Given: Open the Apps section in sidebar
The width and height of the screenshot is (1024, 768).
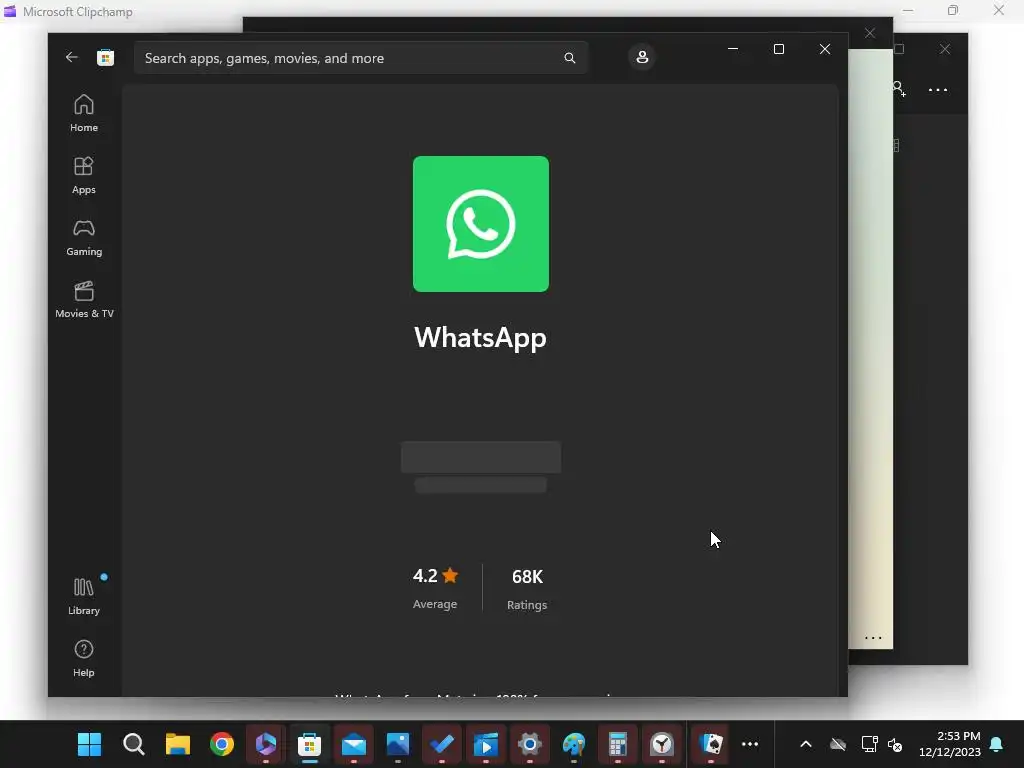Looking at the screenshot, I should point(84,176).
